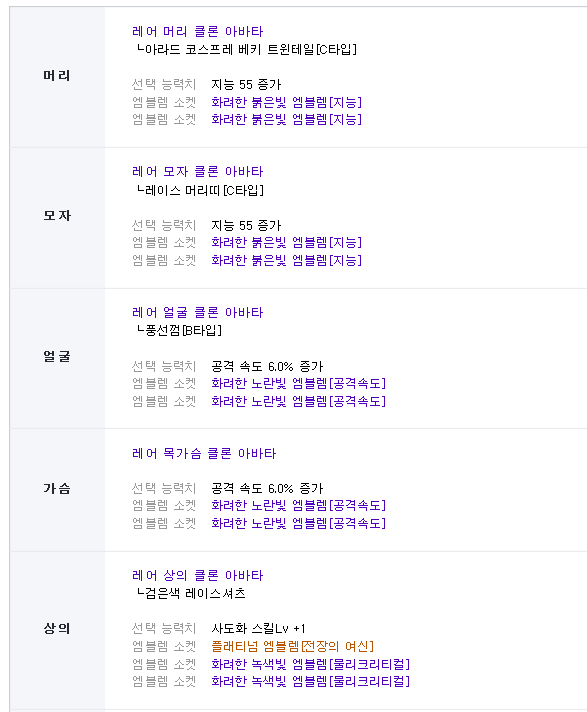This screenshot has width=587, height=712.
Task: Click second 붉은빛 엠블렘[지능] in 머리 row
Action: pos(286,119)
